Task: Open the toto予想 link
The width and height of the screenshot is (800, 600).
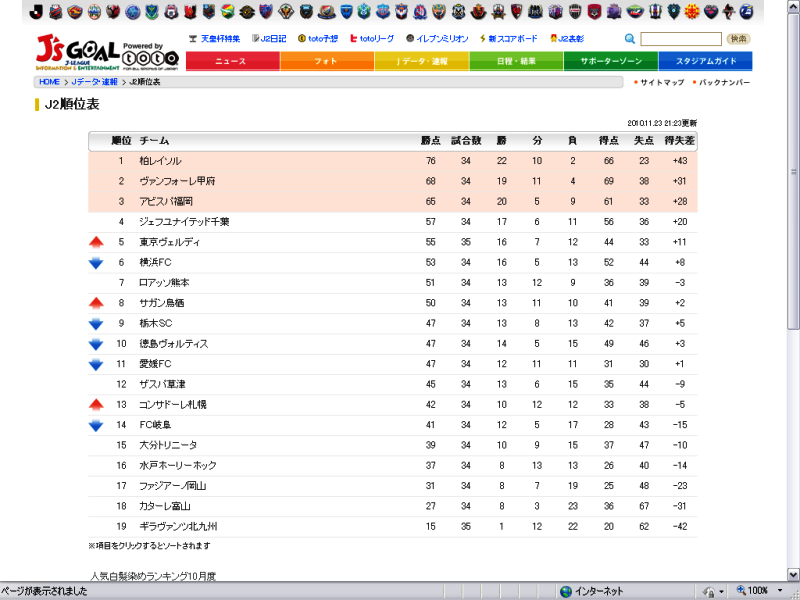Action: [x=318, y=39]
